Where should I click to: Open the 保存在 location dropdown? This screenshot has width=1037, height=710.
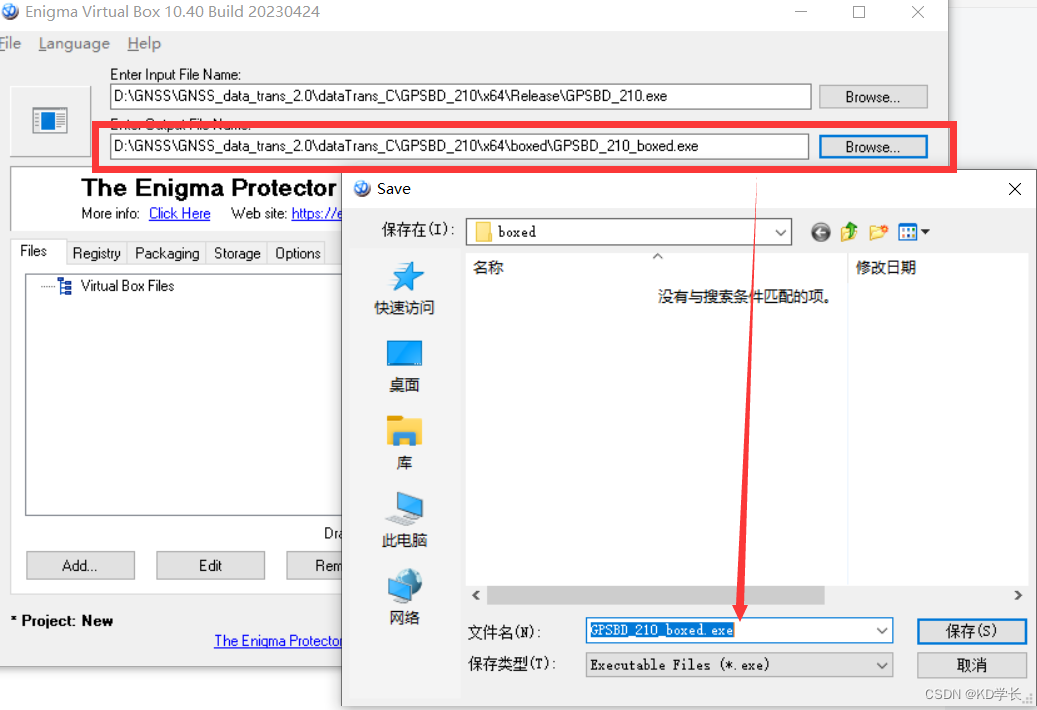click(781, 231)
